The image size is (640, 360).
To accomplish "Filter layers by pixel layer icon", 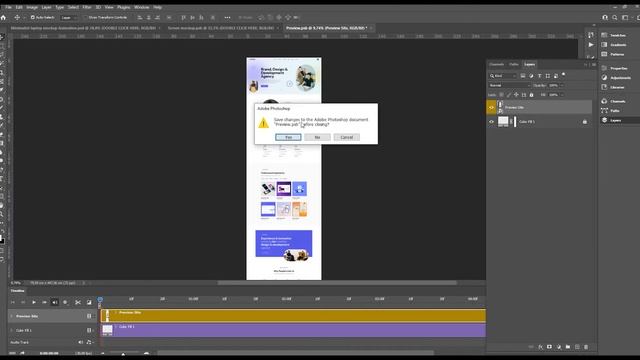I will 523,76.
